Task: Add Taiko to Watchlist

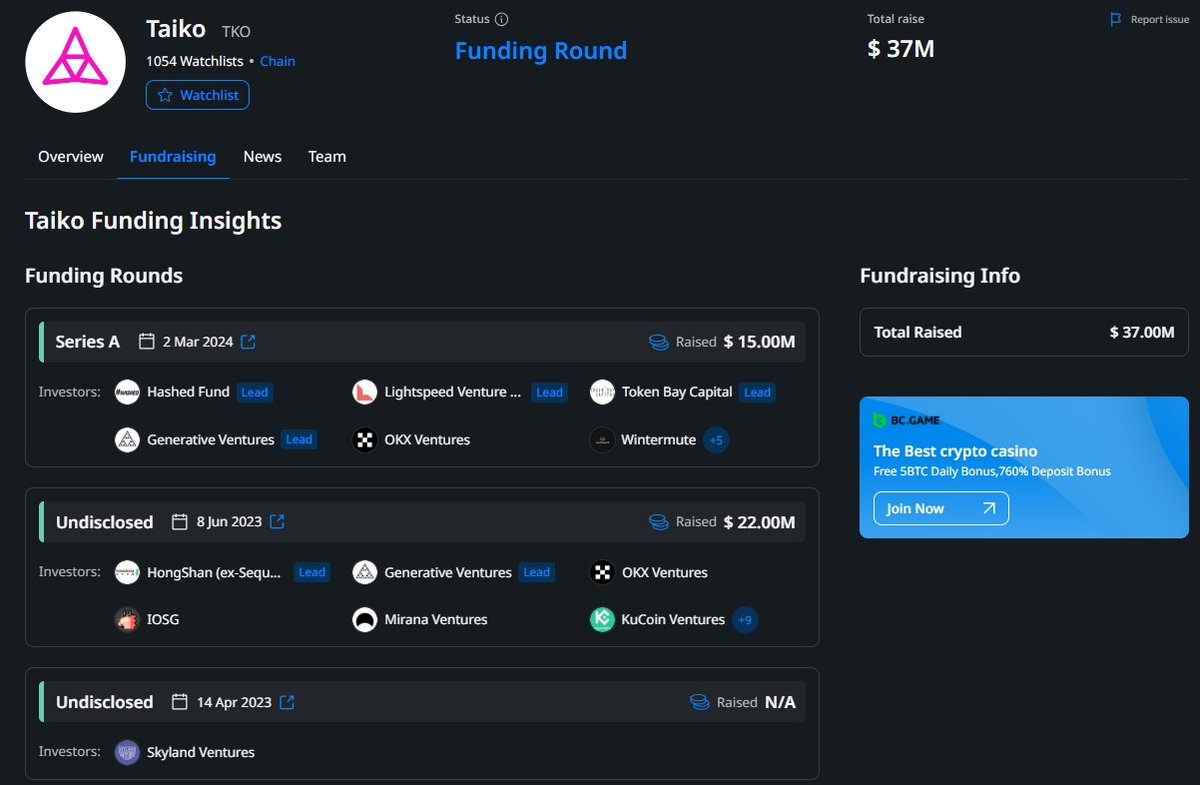Action: pyautogui.click(x=198, y=95)
